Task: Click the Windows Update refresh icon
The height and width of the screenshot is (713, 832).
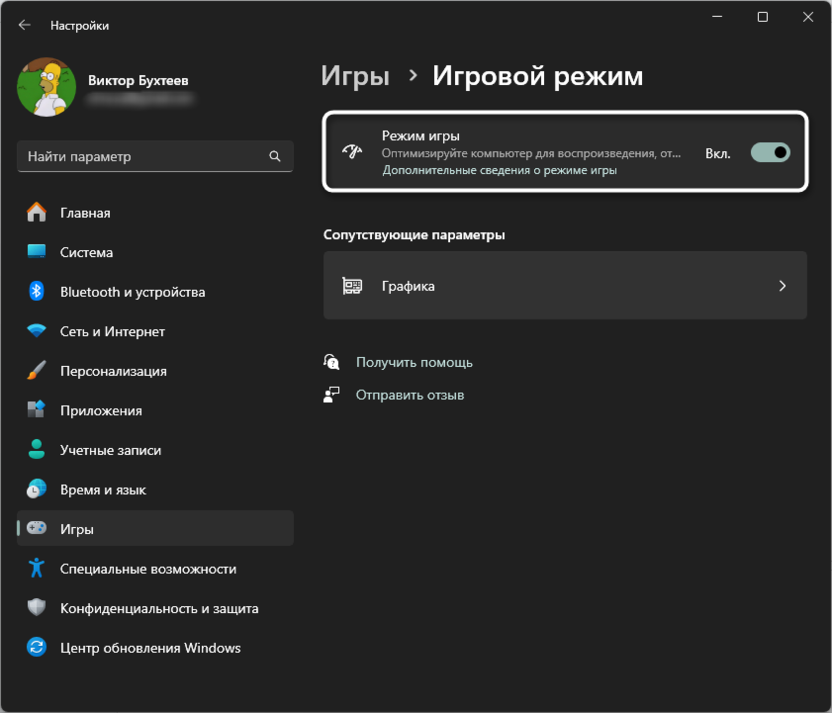Action: [37, 647]
